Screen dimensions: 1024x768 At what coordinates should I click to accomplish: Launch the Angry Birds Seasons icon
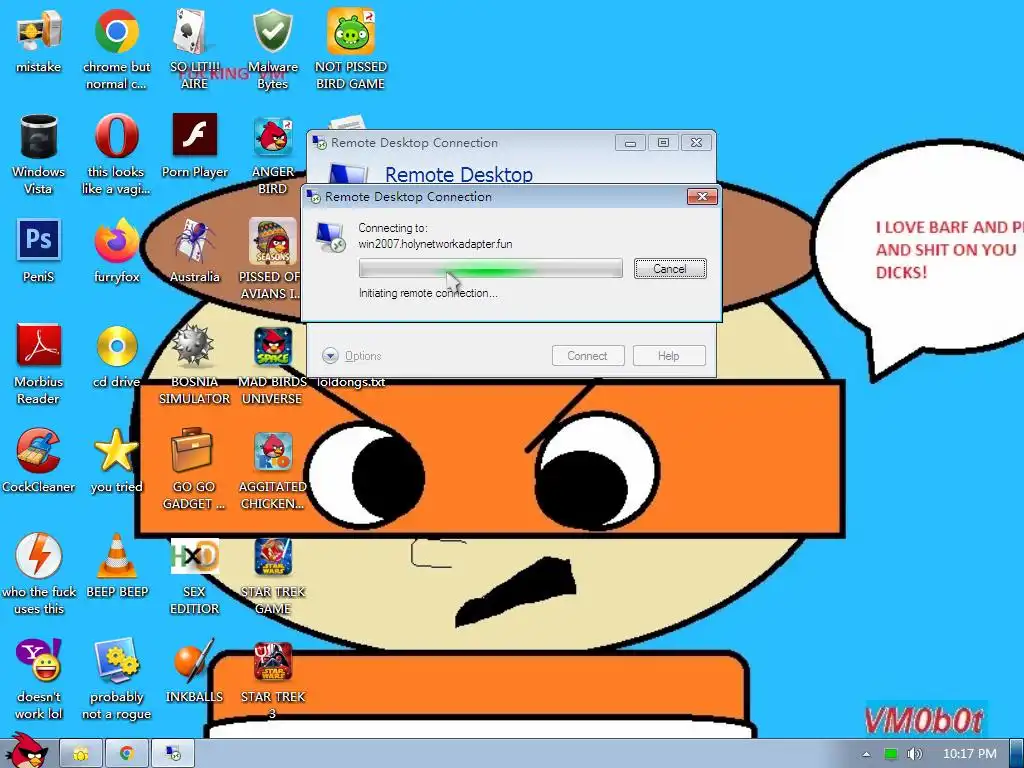(273, 240)
